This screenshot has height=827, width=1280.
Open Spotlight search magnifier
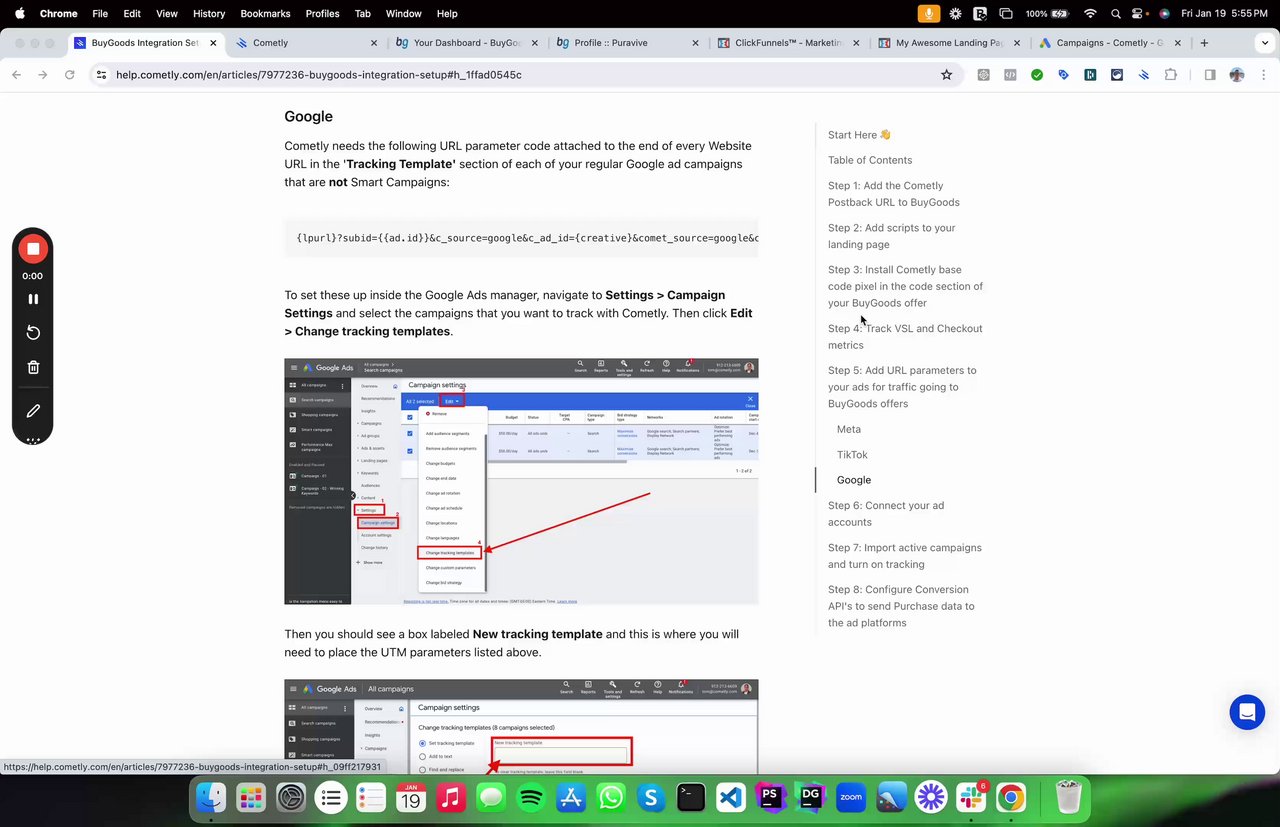click(1114, 13)
